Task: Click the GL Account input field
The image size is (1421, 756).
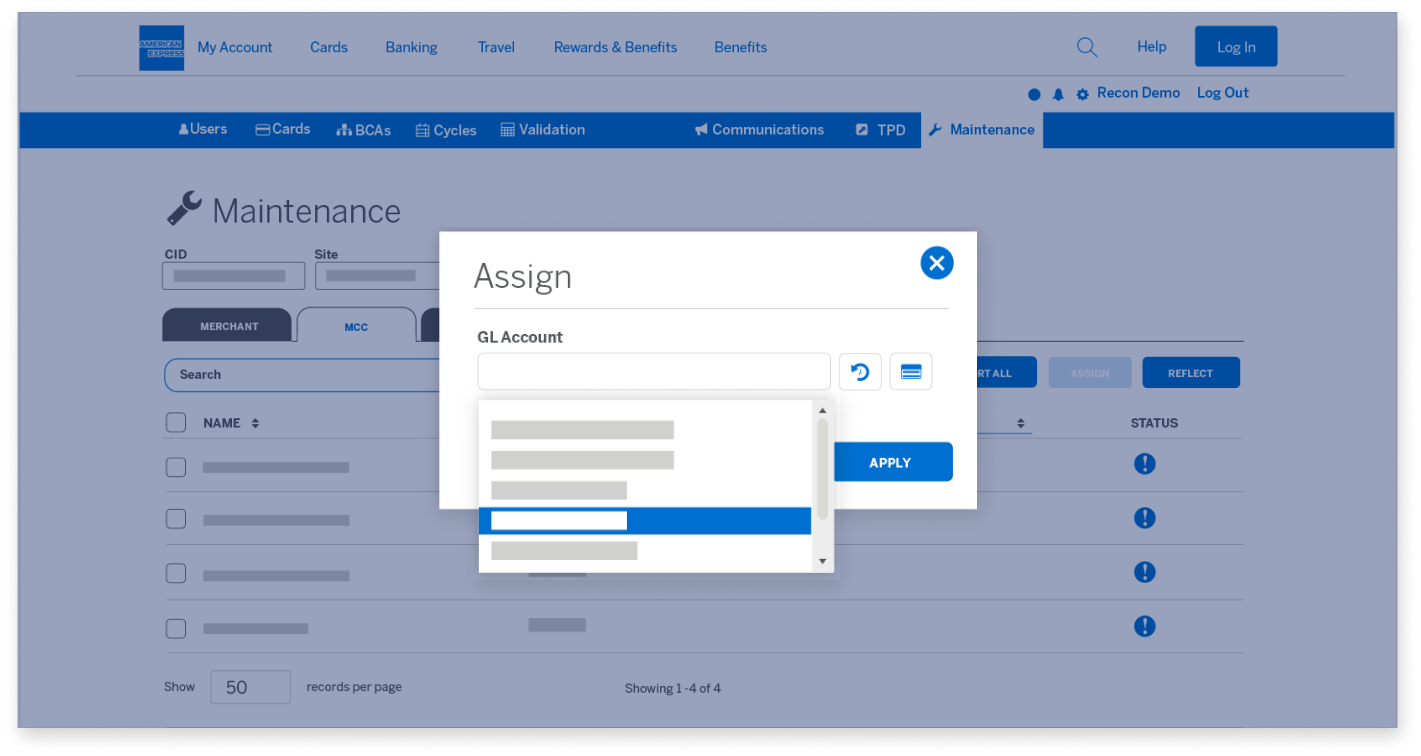Action: pyautogui.click(x=653, y=372)
